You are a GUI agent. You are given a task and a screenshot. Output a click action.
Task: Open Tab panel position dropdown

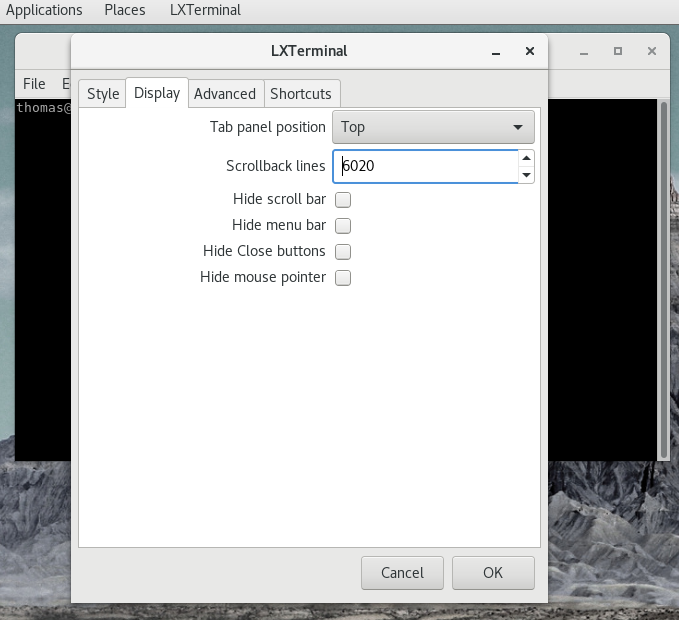pos(433,127)
